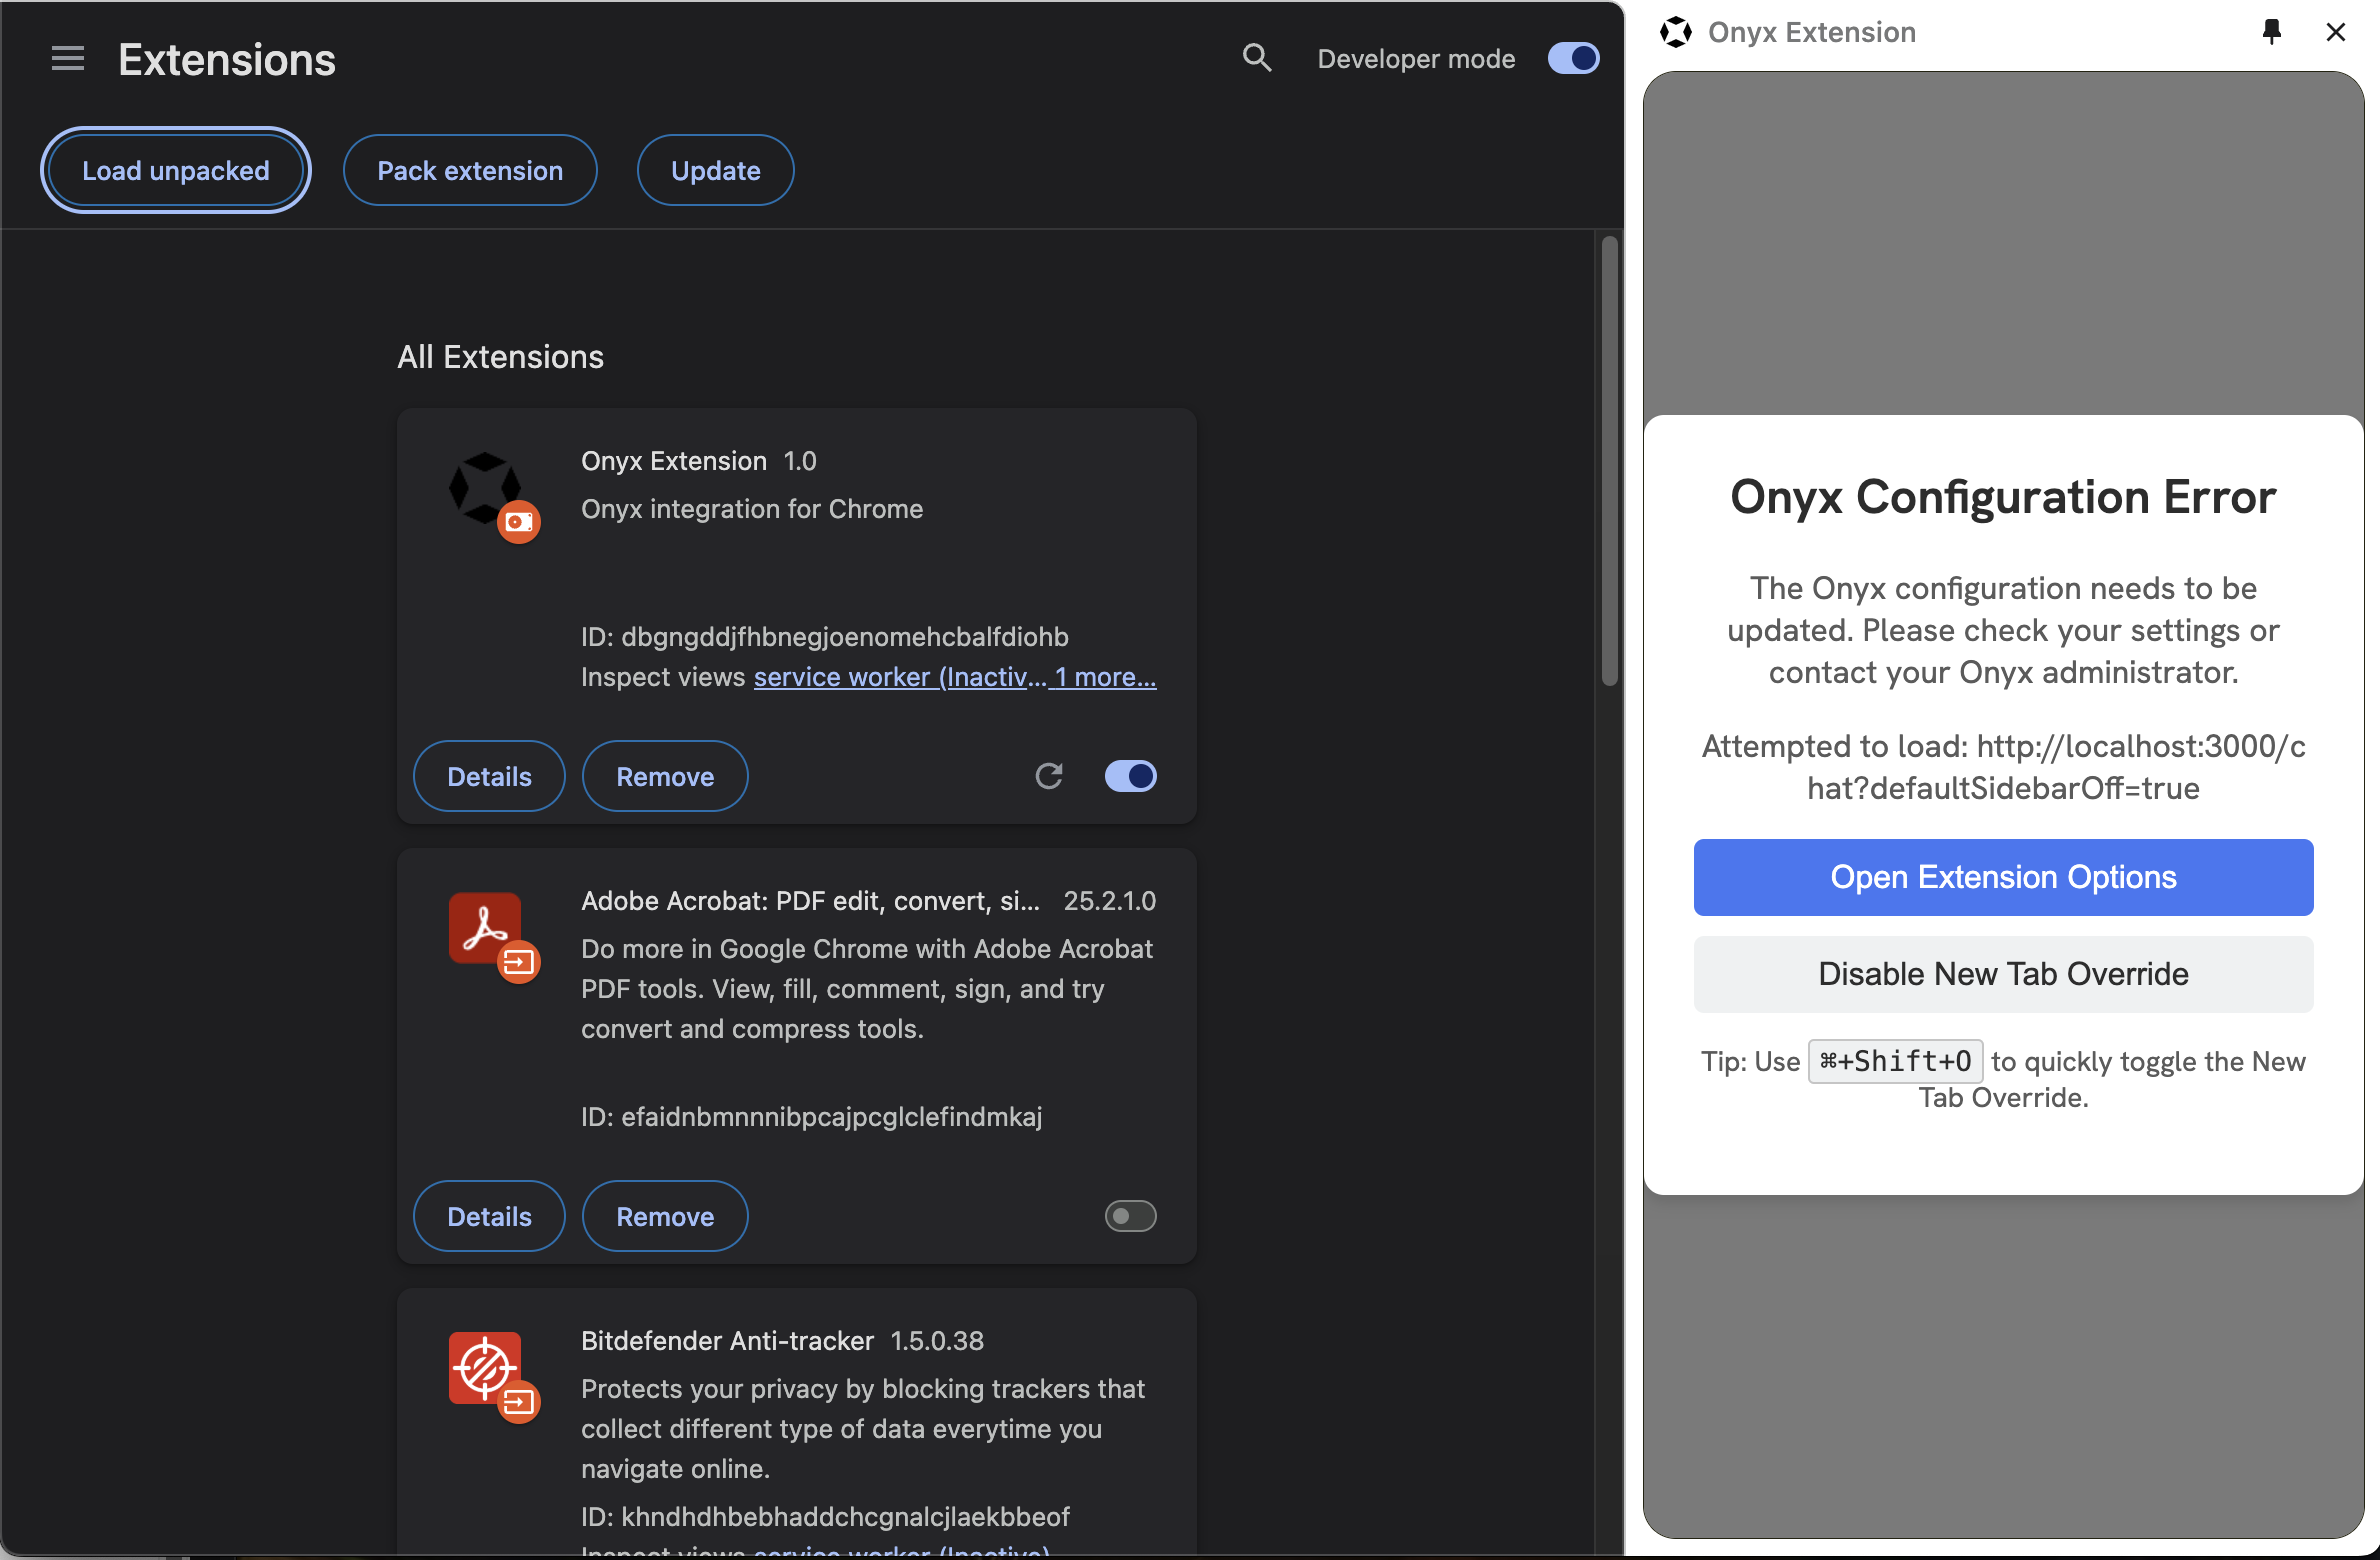2380x1560 pixels.
Task: Inspect the service worker link for Onyx
Action: 900,677
